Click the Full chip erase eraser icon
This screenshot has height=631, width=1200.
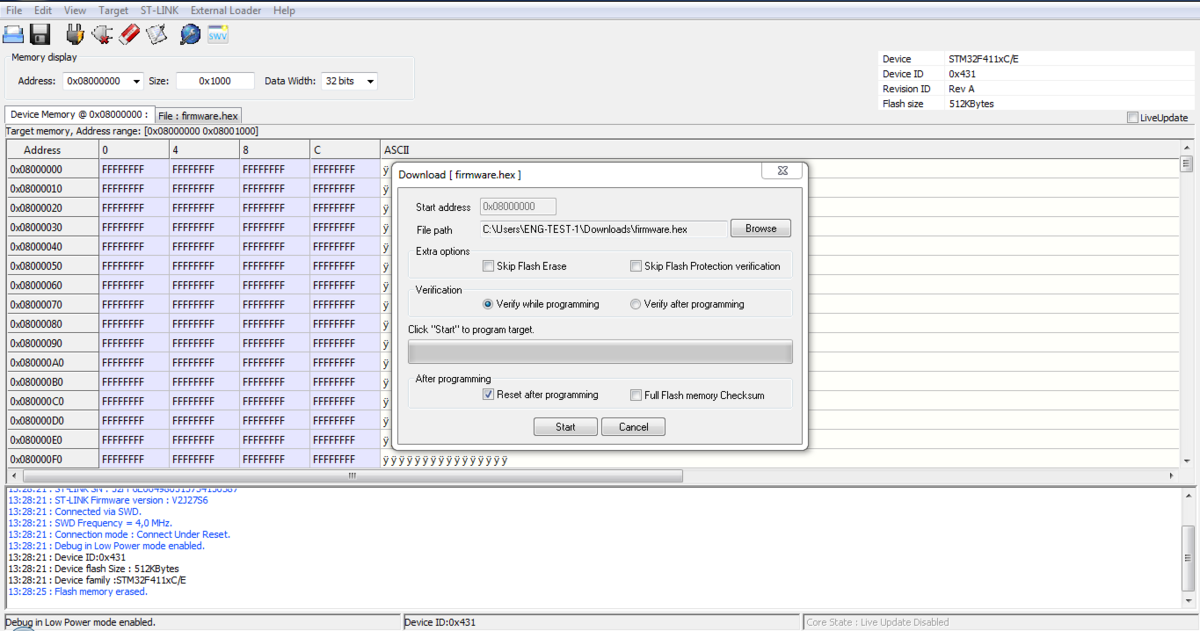coord(129,35)
